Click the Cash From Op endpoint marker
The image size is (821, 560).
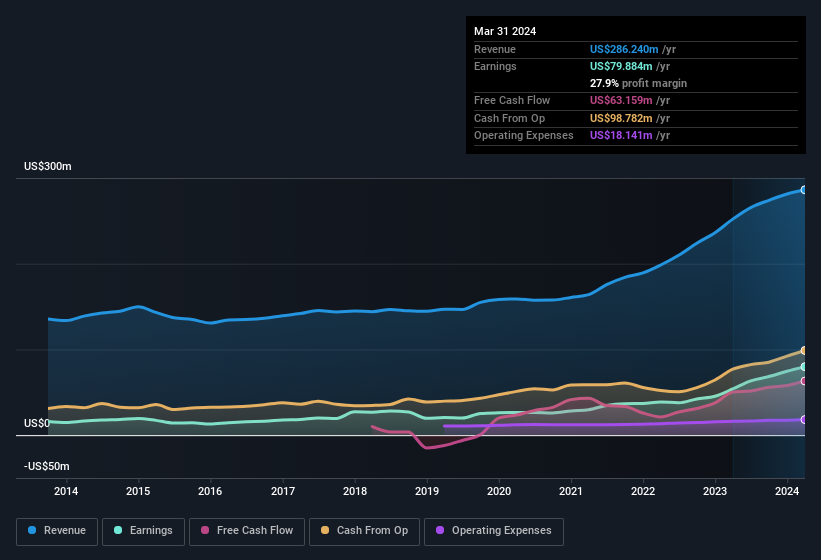tap(804, 351)
